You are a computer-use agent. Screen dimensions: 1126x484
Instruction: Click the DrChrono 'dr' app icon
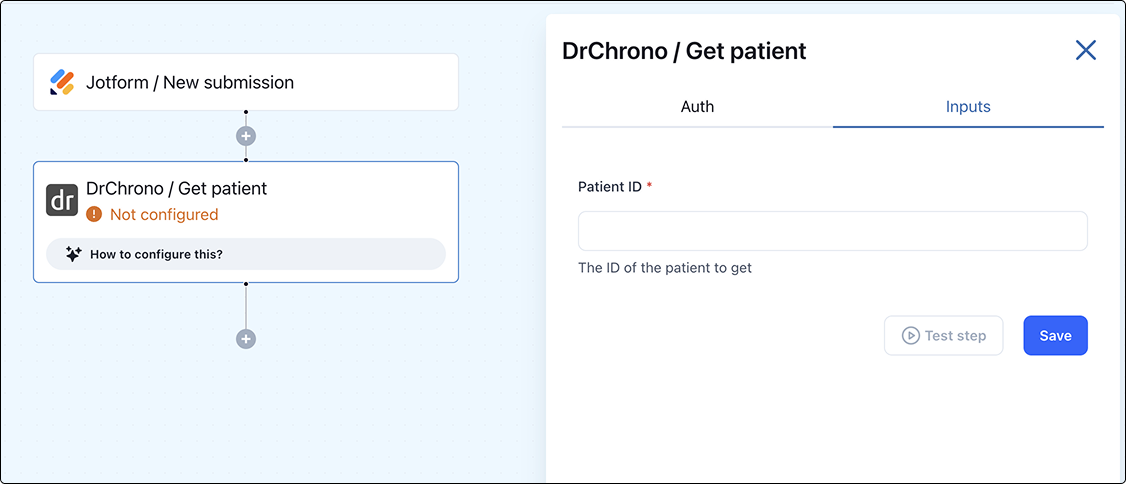click(62, 200)
